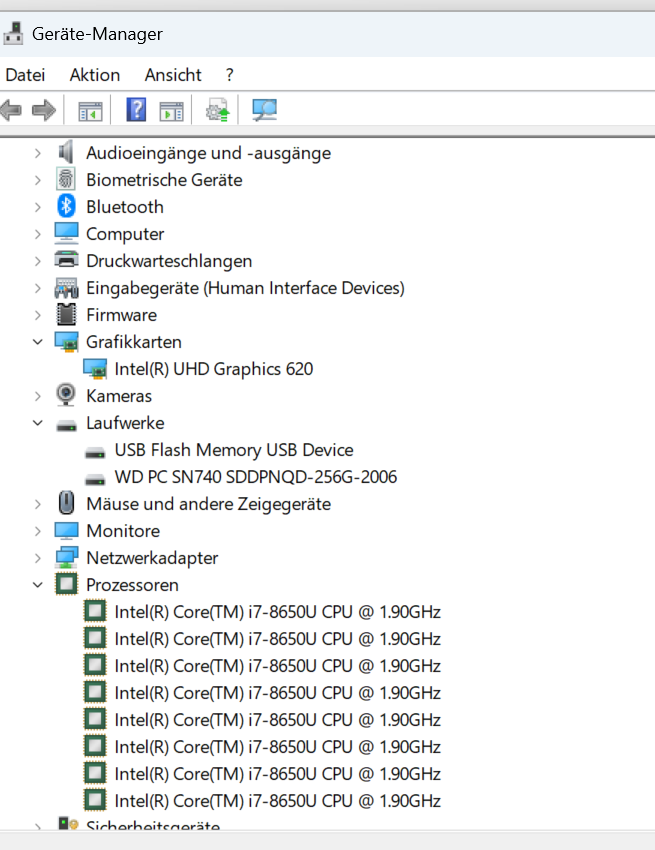Open Help via the blue question-mark icon
The image size is (655, 850).
point(136,110)
